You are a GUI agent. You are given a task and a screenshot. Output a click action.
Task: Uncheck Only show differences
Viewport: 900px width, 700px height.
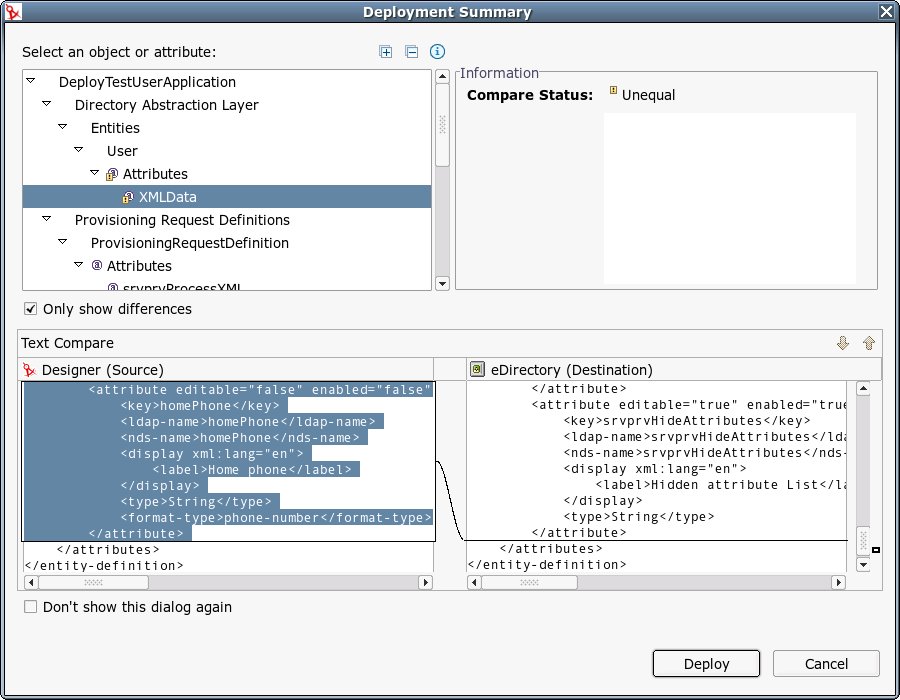click(x=30, y=309)
